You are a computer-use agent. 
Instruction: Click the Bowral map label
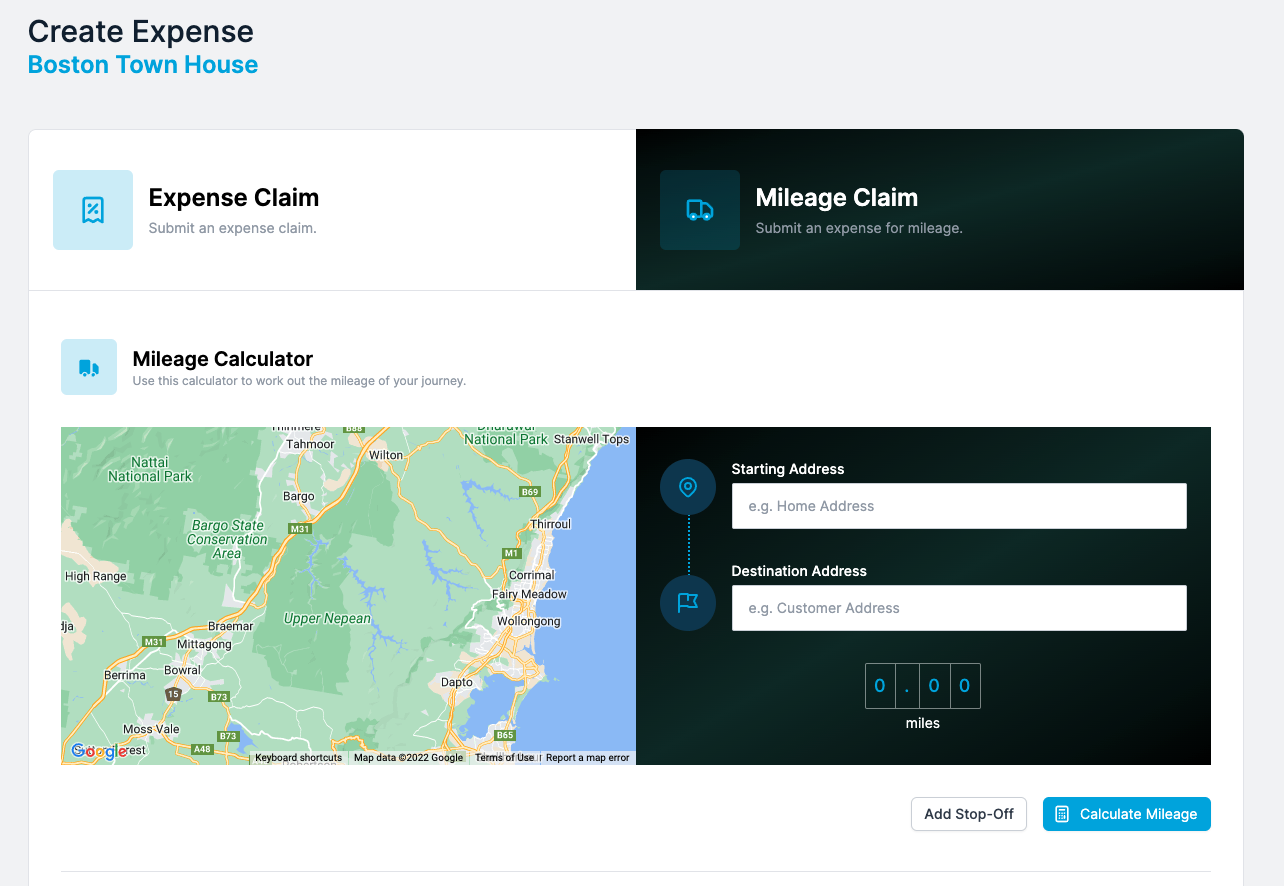(x=182, y=670)
